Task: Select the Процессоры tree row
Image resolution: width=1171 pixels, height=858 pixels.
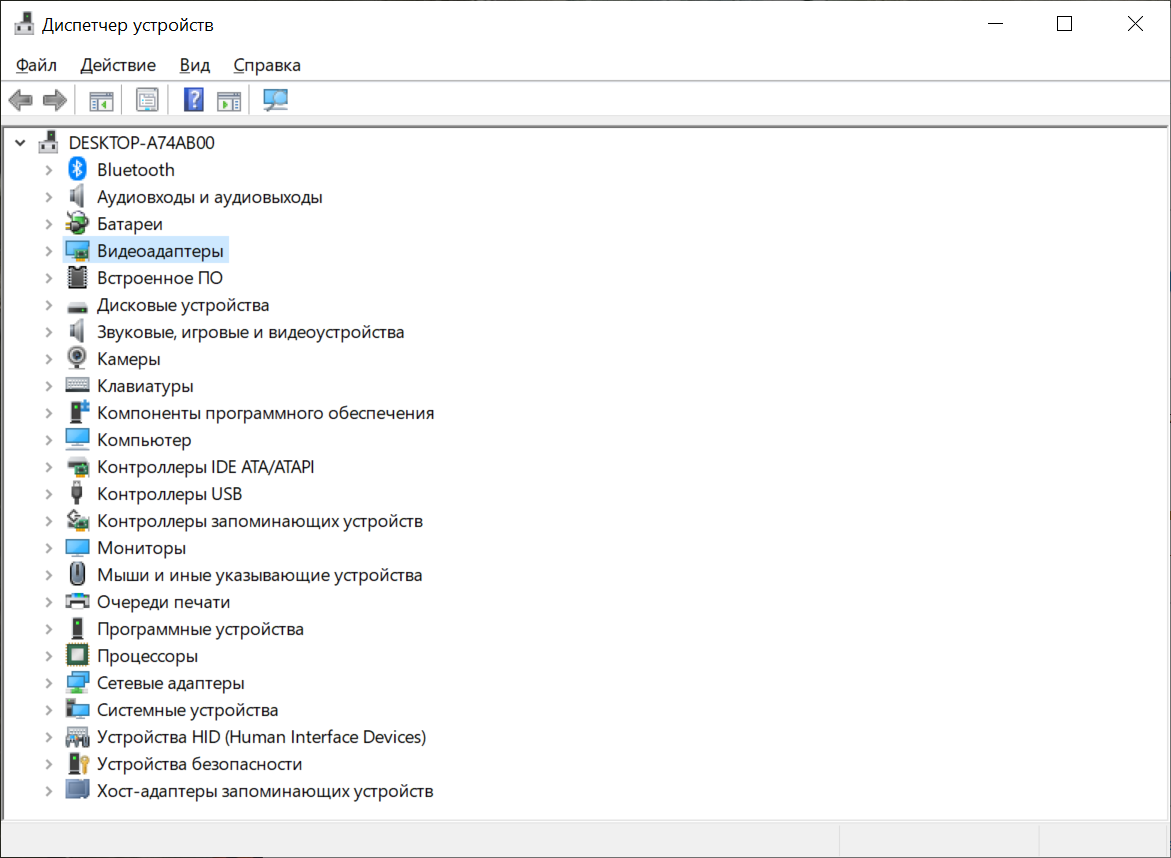Action: (147, 656)
